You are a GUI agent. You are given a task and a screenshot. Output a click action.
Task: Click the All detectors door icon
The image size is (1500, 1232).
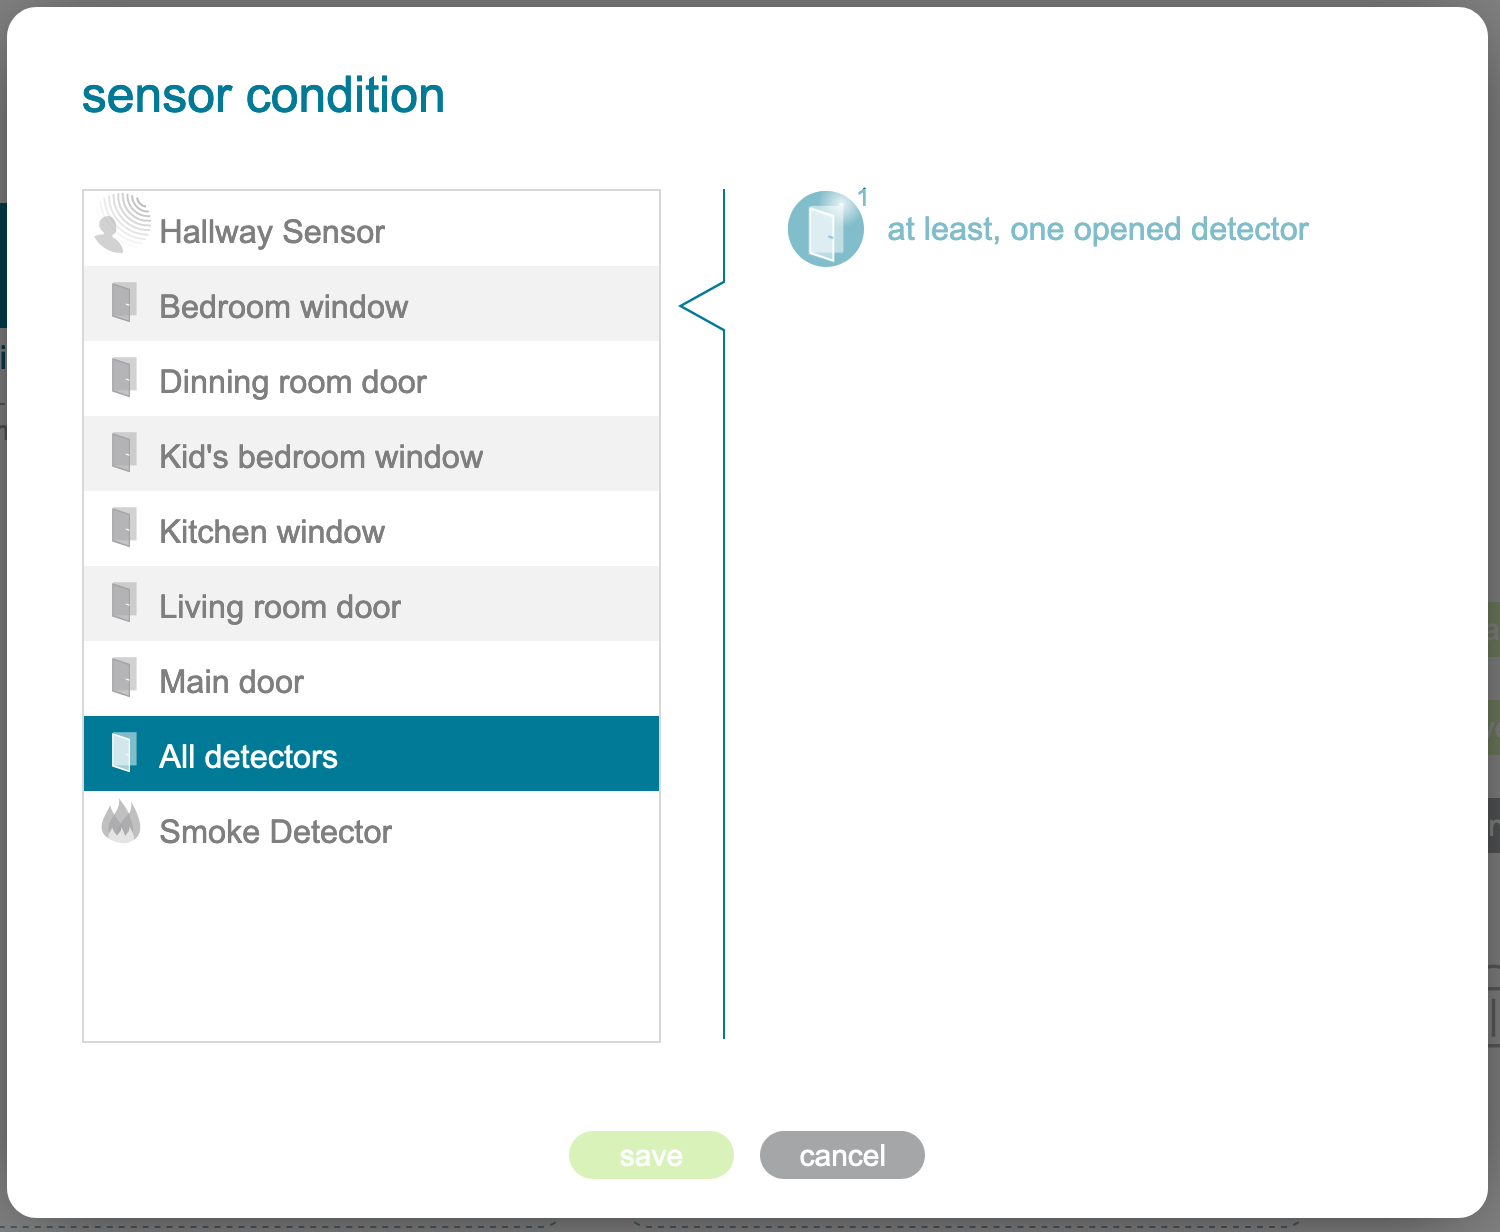coord(124,752)
